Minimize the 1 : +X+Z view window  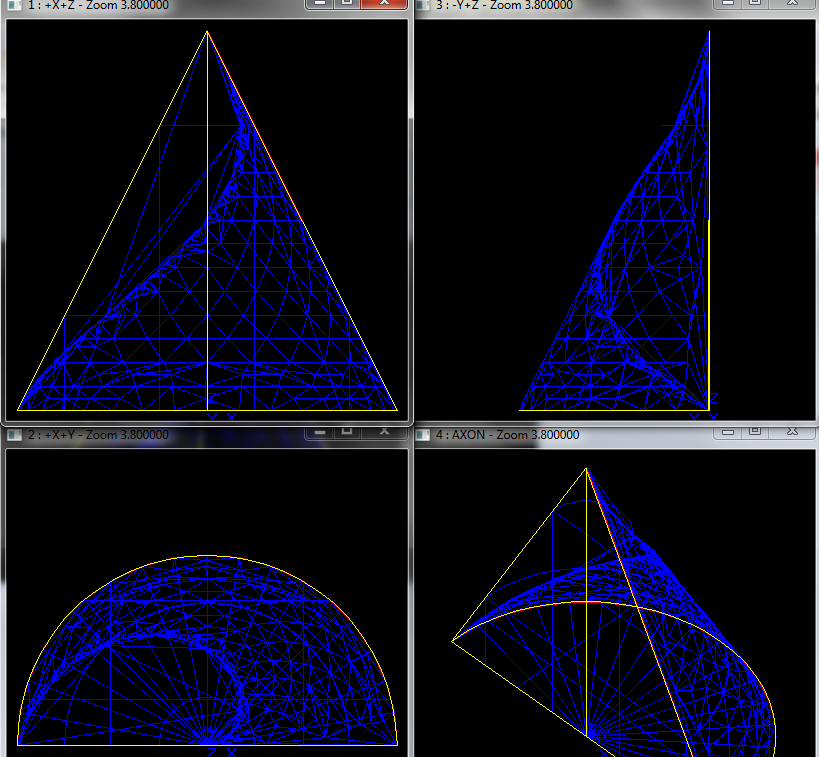pyautogui.click(x=319, y=4)
